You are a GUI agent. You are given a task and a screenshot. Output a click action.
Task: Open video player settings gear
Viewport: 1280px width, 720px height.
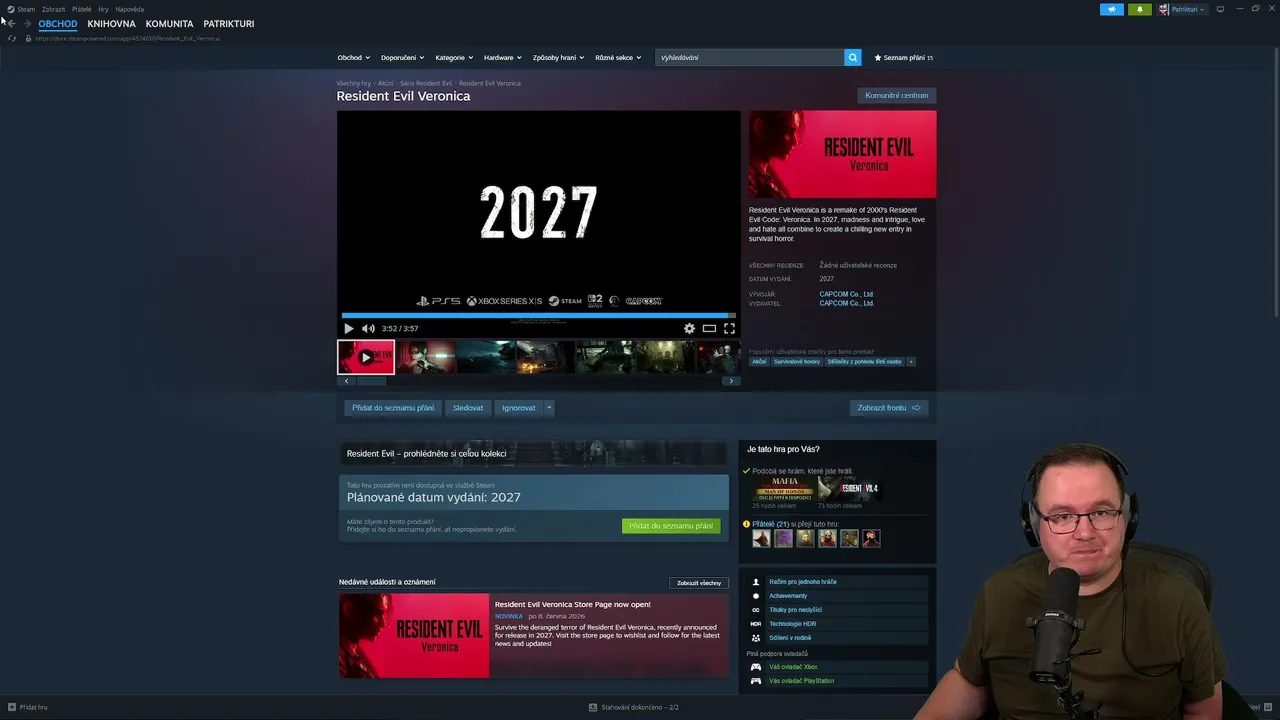(x=689, y=328)
